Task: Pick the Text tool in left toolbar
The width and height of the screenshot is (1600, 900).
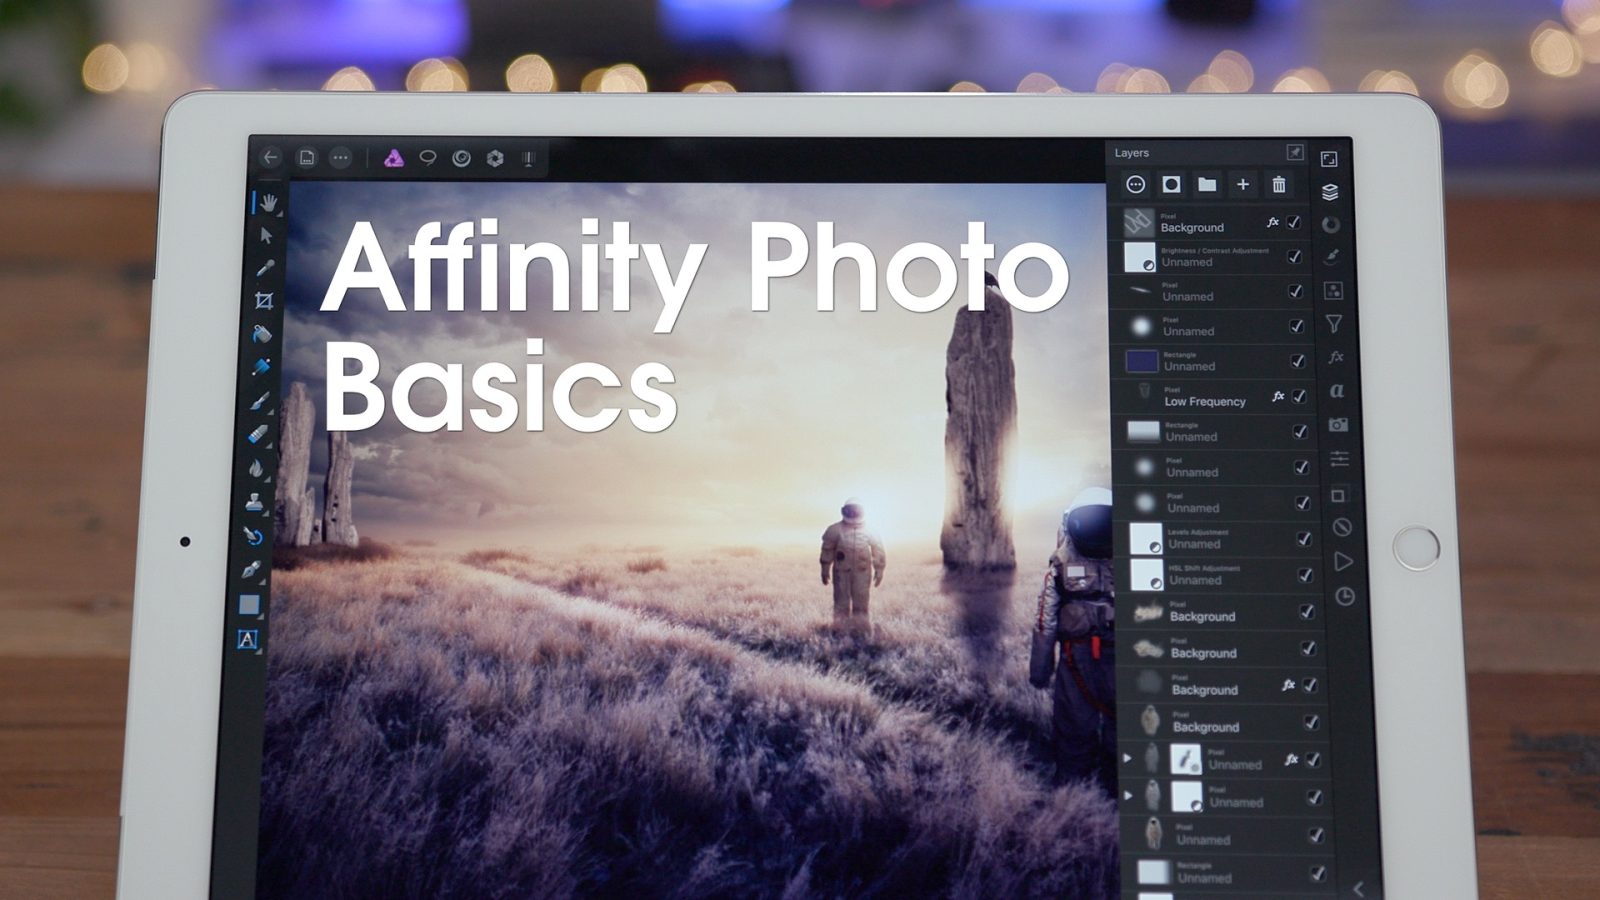Action: pyautogui.click(x=248, y=639)
